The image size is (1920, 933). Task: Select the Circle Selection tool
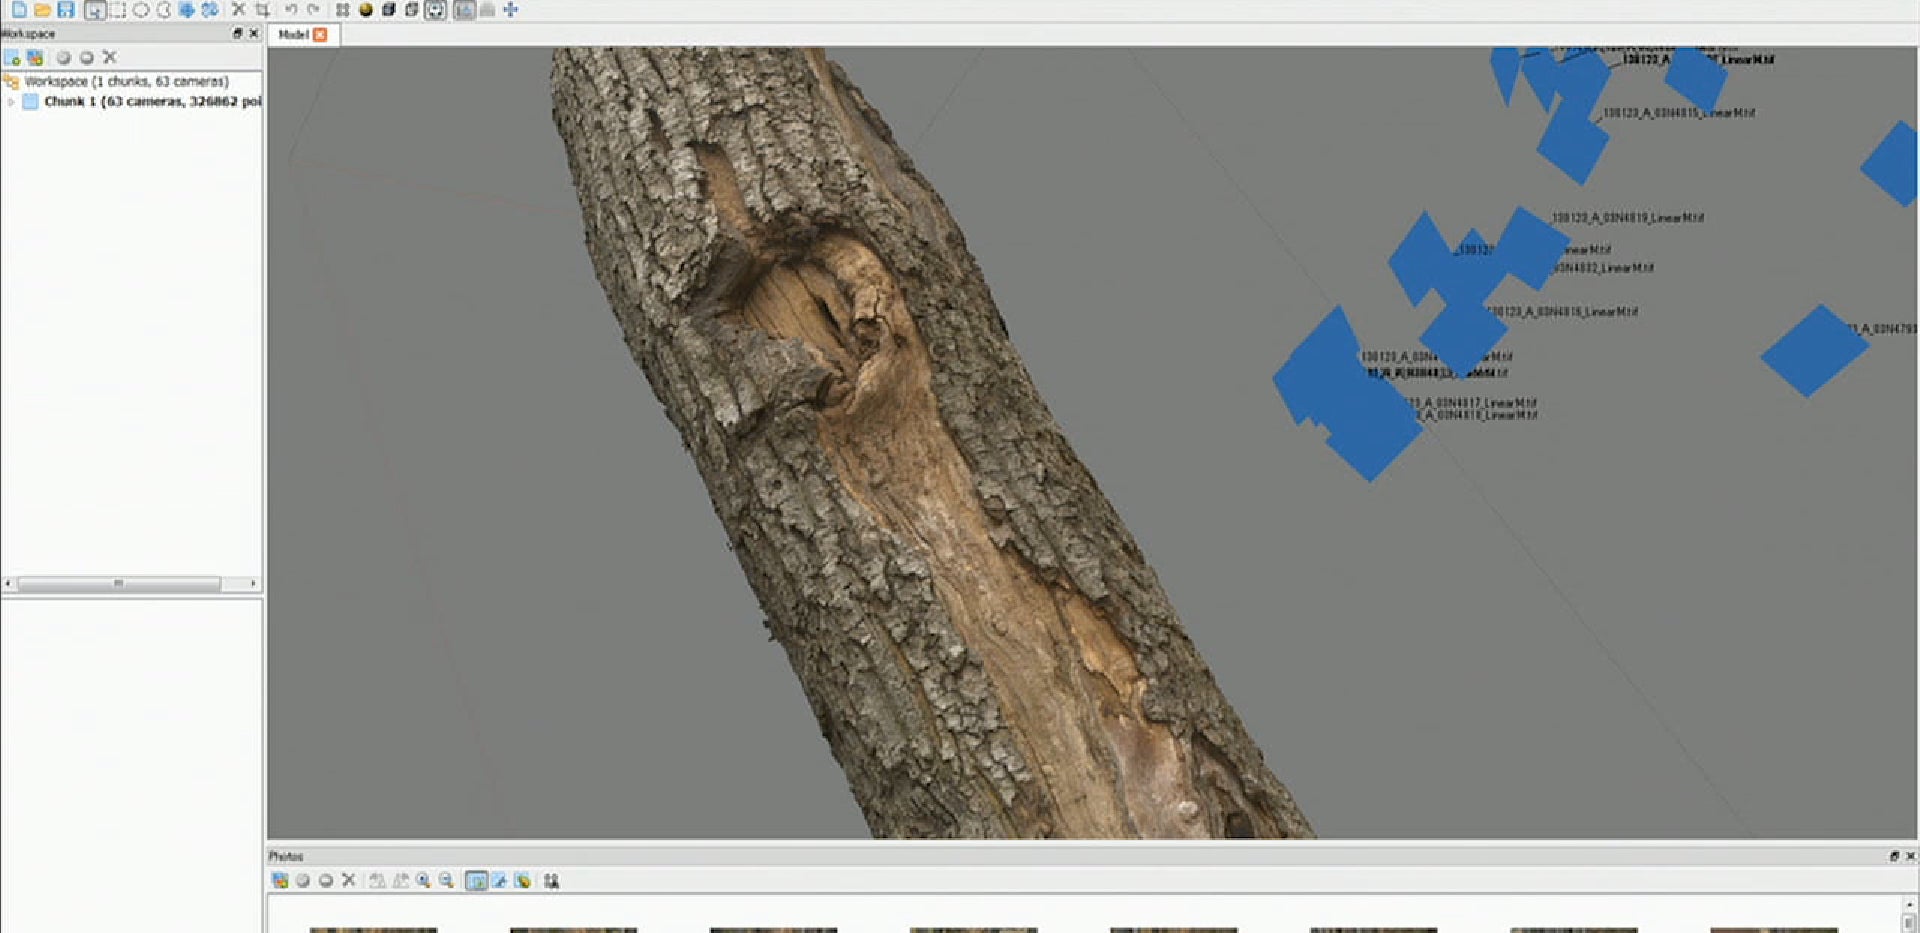pos(141,10)
